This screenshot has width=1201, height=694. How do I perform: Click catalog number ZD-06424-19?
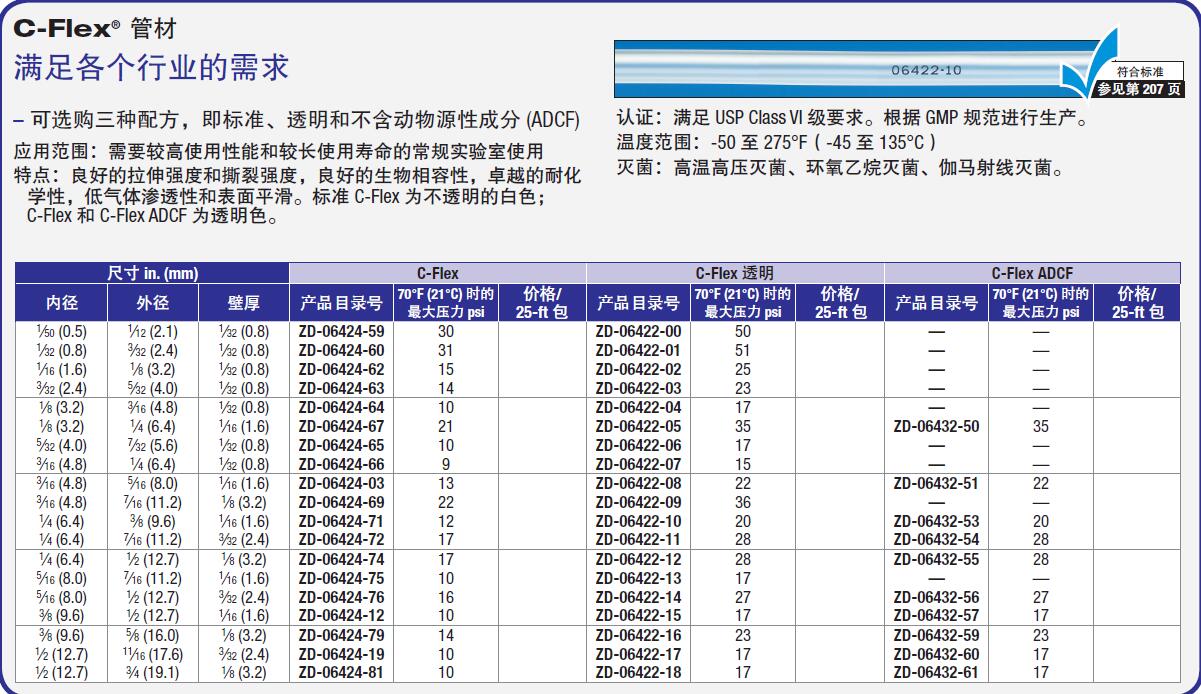click(341, 654)
